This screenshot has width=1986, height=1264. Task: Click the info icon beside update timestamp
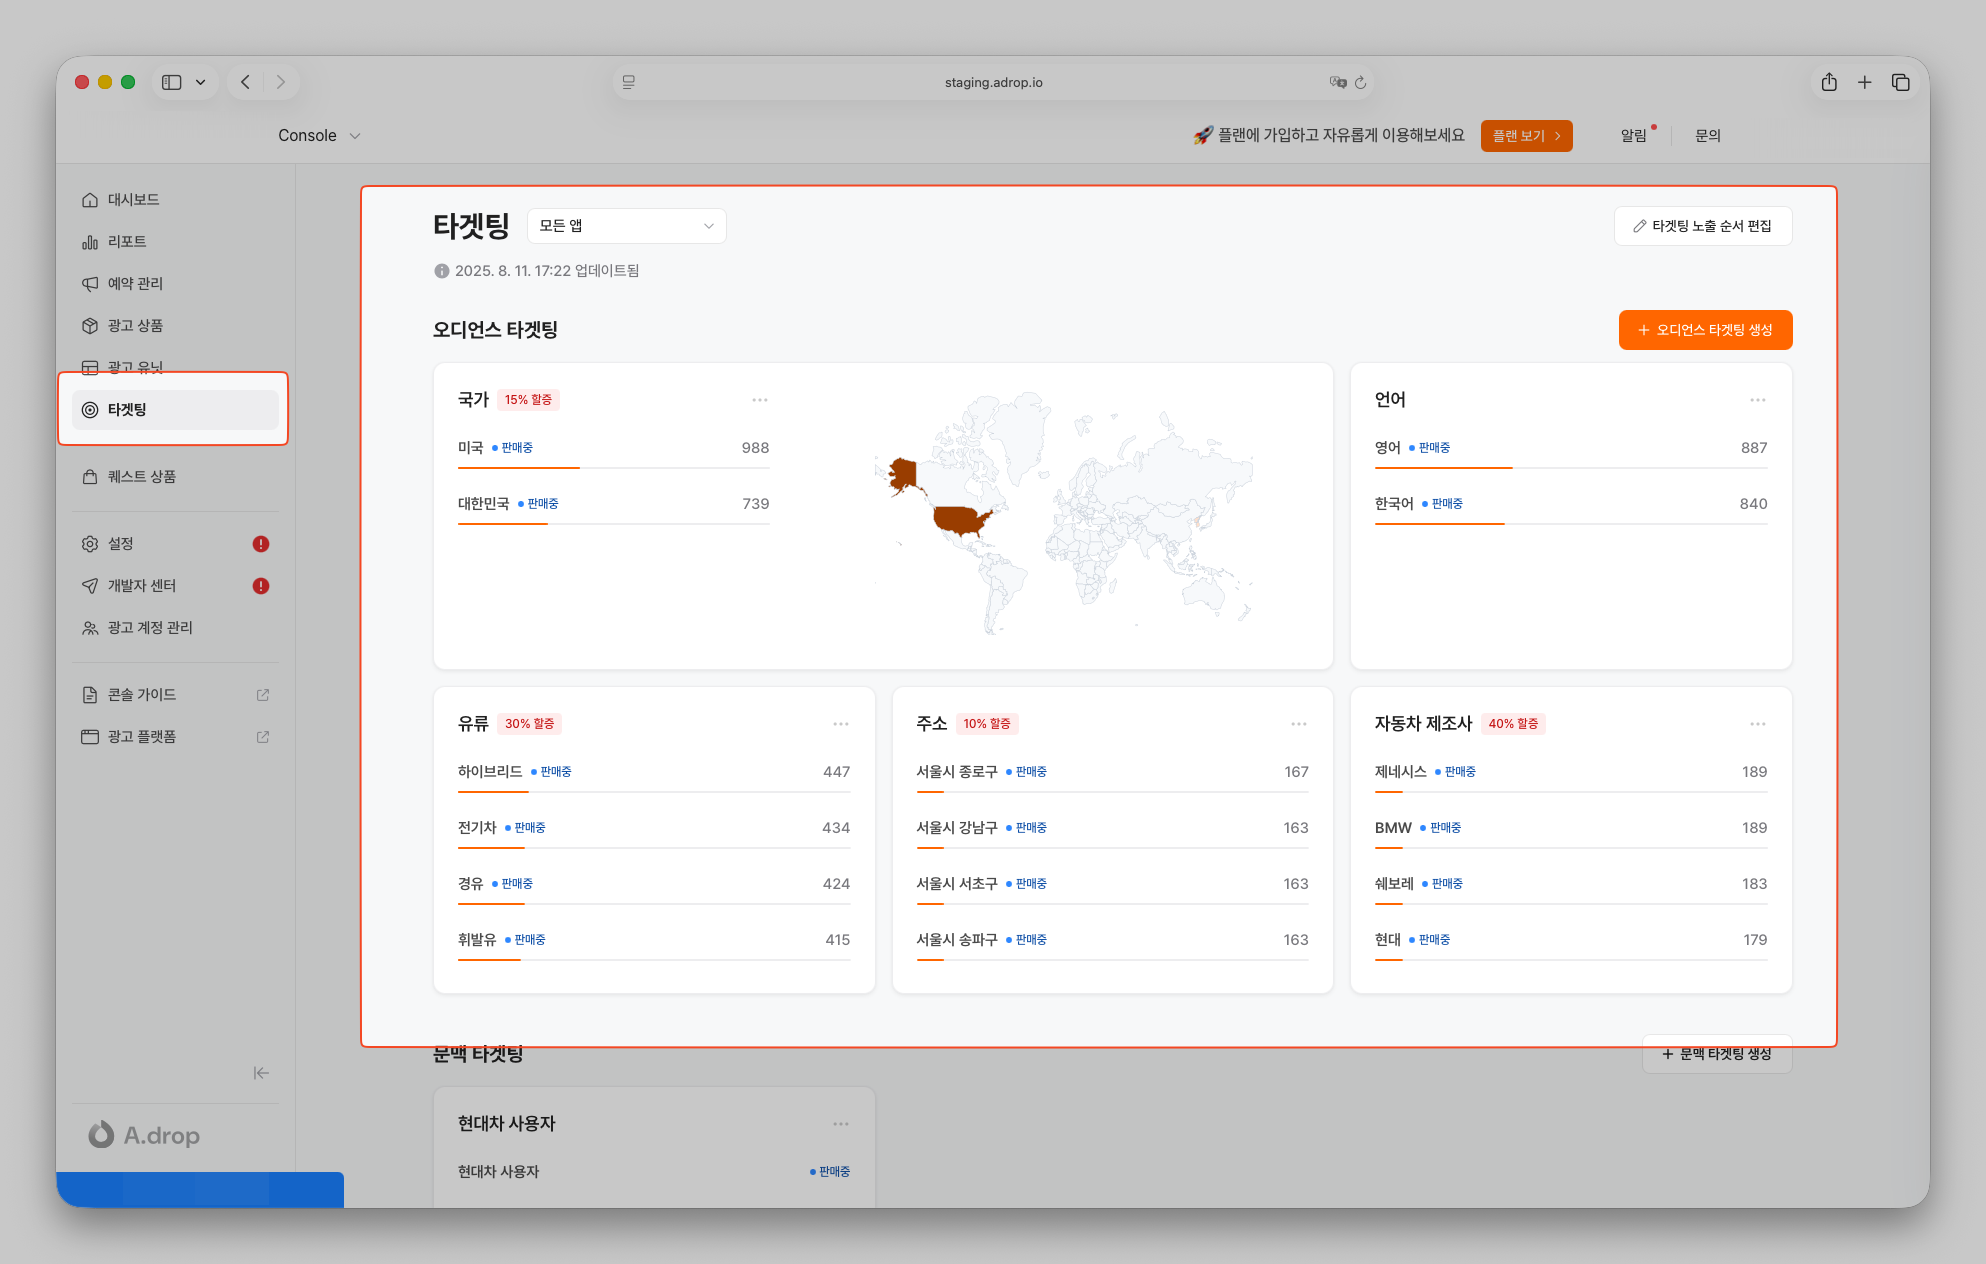tap(441, 271)
